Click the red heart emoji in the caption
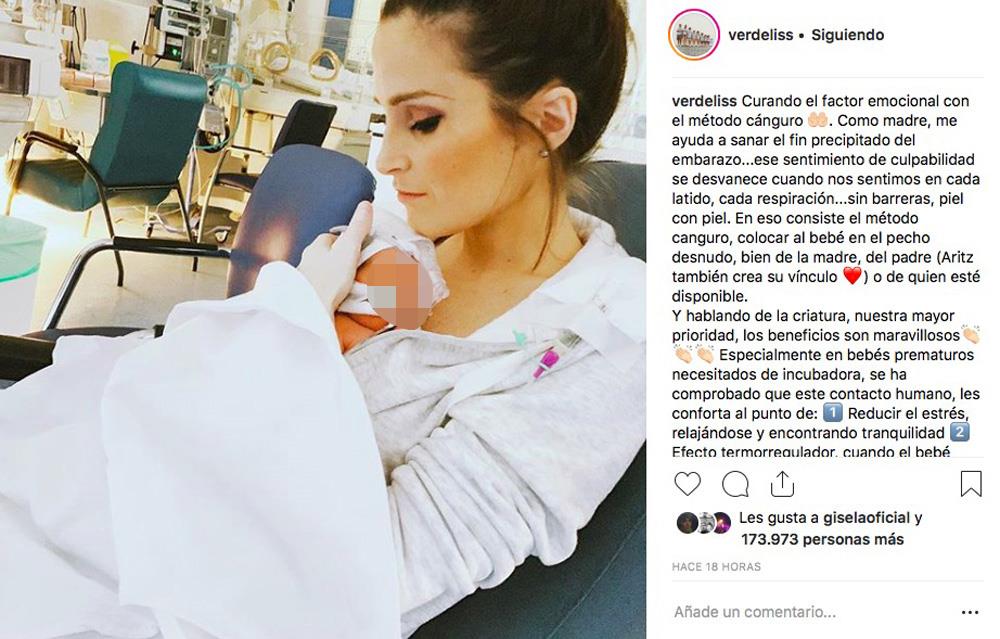Viewport: 1000px width, 639px height. tap(852, 276)
